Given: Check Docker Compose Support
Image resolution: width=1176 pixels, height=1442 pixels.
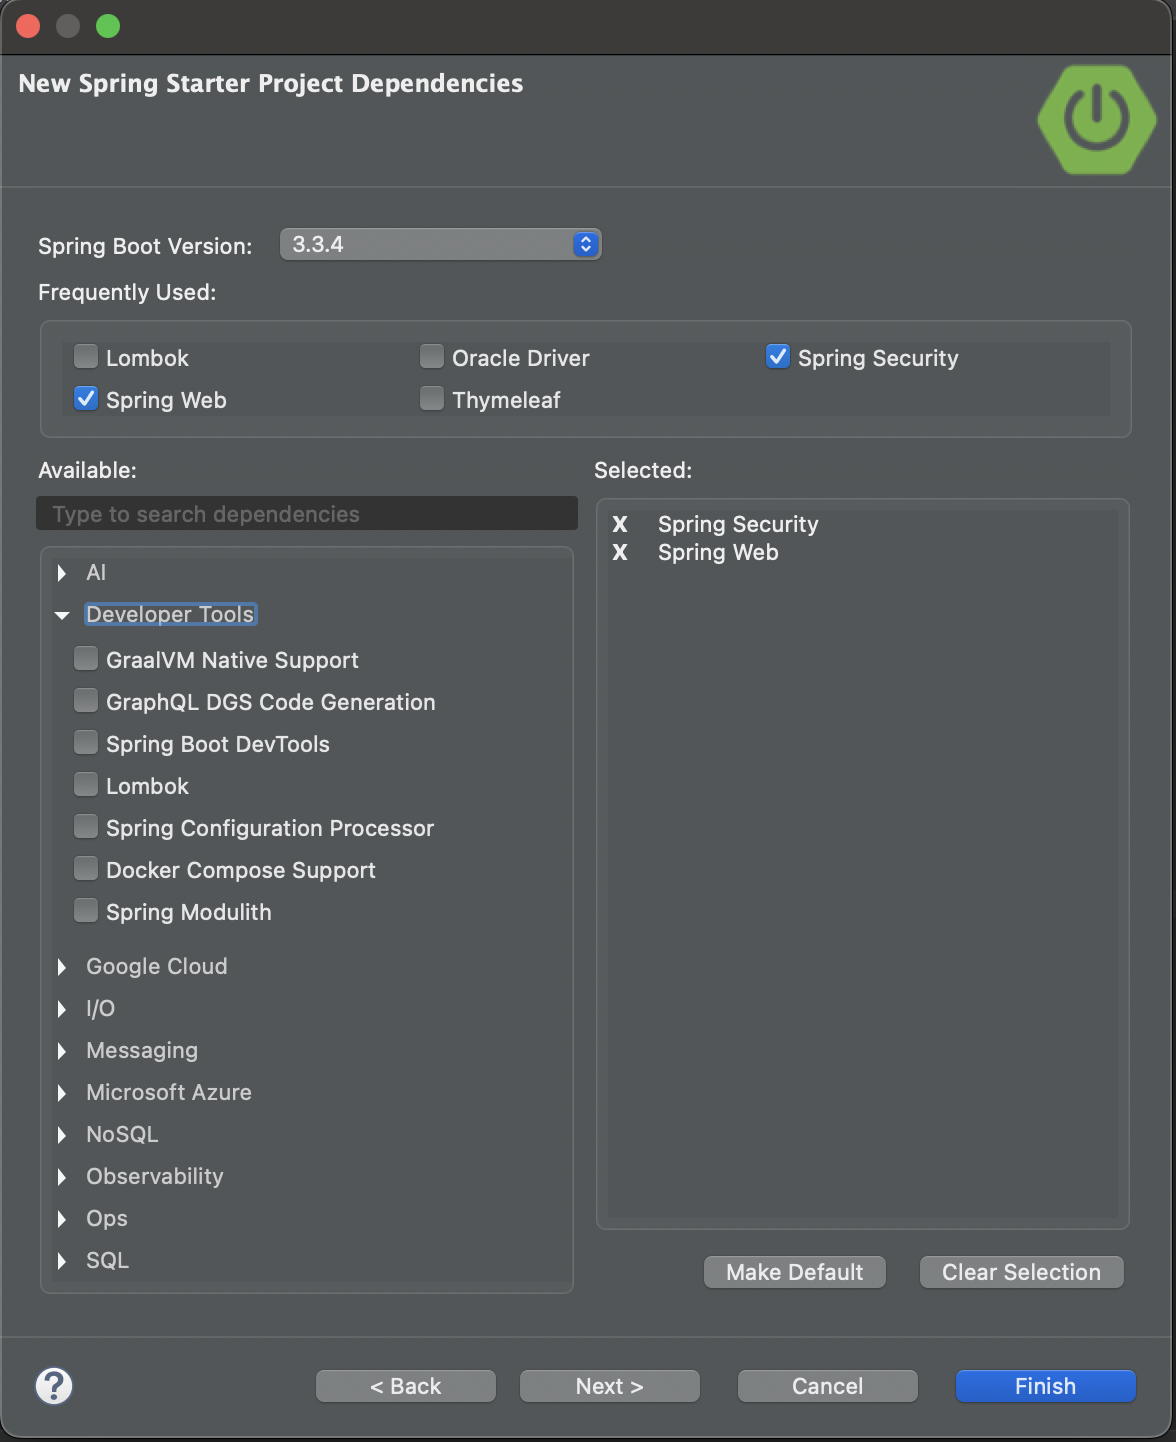Looking at the screenshot, I should tap(87, 869).
